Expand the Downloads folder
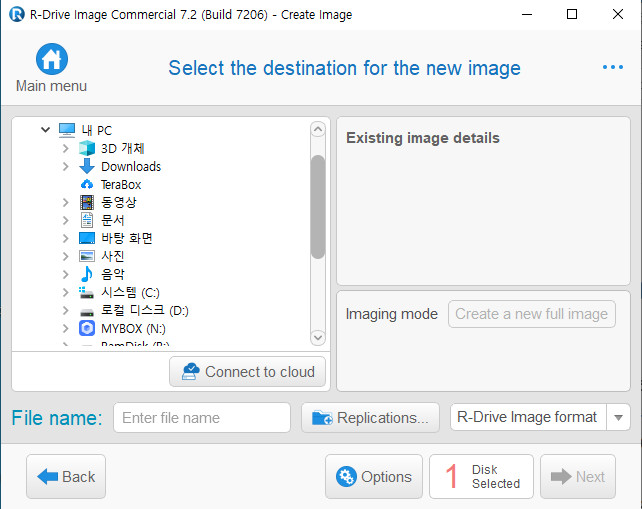The width and height of the screenshot is (642, 509). point(66,166)
